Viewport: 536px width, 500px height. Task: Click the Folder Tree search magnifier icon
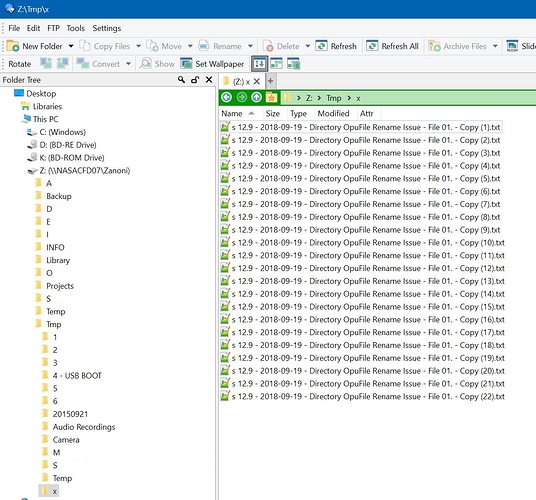coord(181,80)
